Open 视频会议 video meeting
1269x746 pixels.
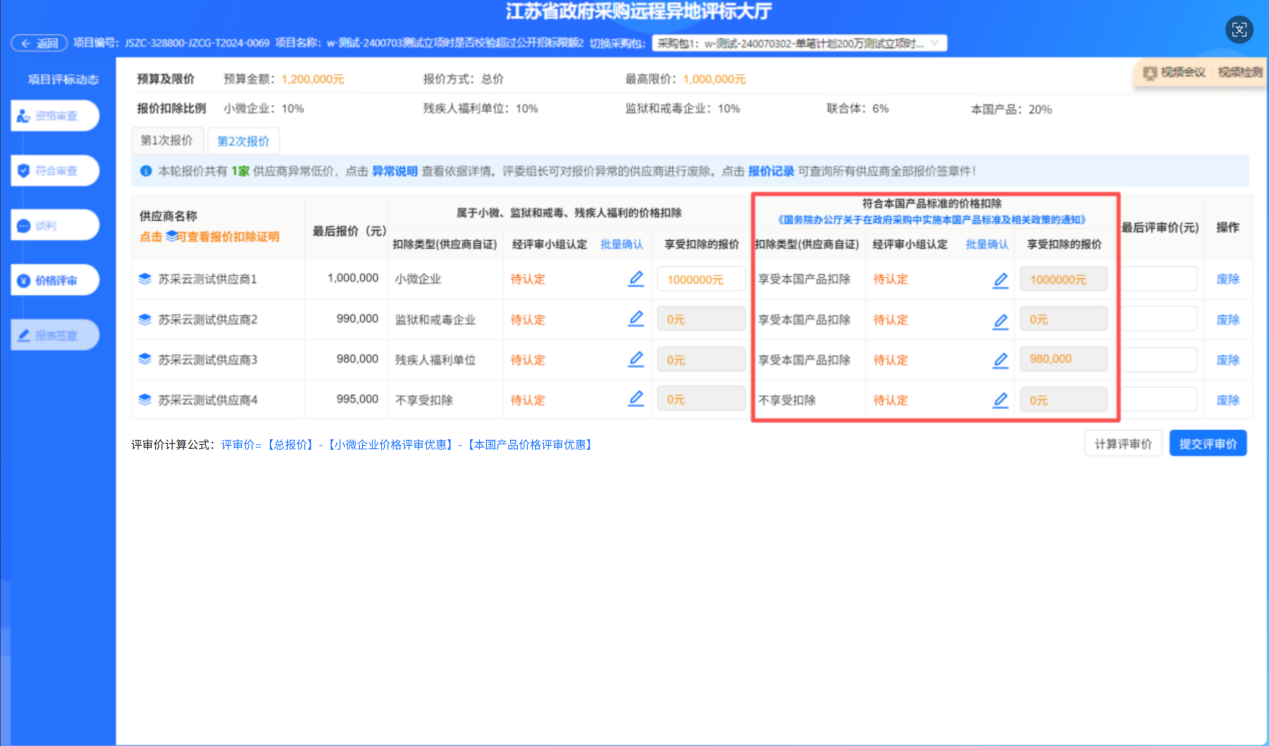[1174, 72]
